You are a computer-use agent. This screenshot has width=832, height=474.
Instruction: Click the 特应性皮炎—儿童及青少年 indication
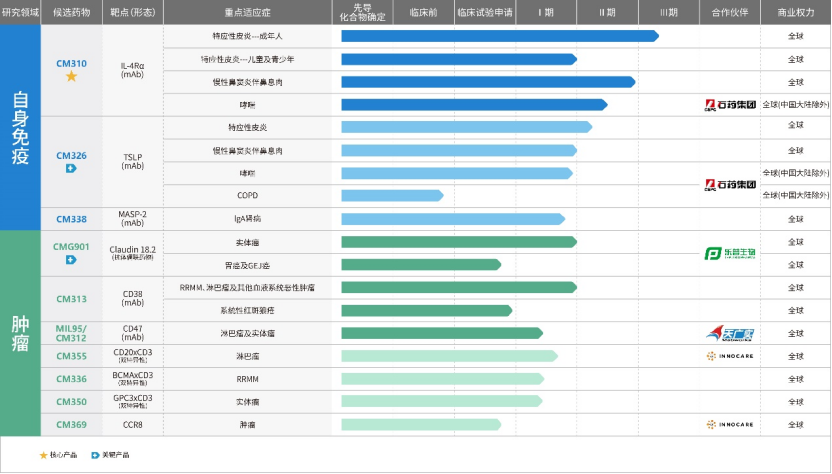[x=248, y=59]
